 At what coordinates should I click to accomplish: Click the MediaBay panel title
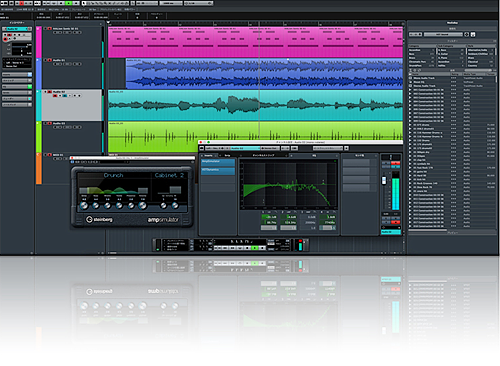coord(452,23)
